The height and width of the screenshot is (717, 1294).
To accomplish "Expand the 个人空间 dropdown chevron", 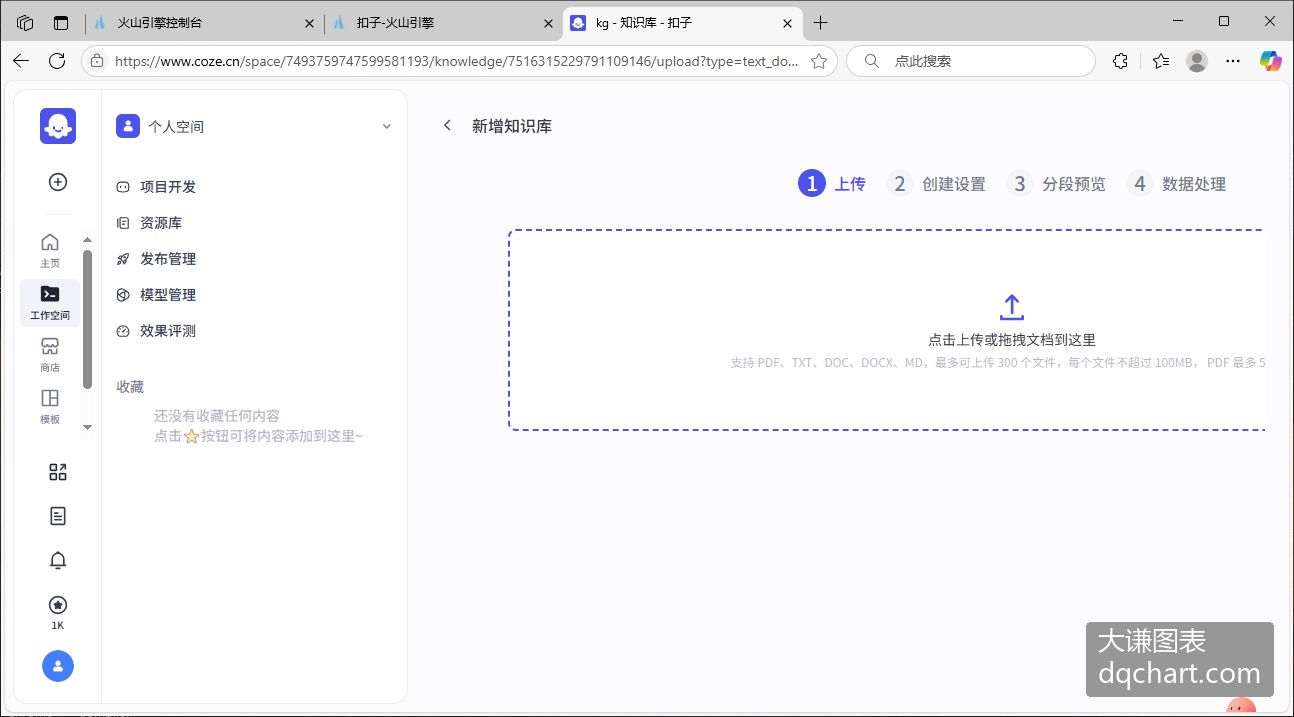I will pos(387,126).
